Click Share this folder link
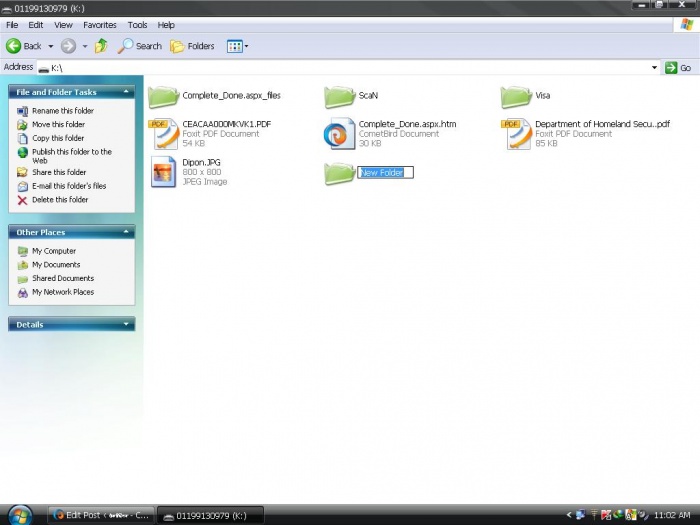This screenshot has width=700, height=525. click(59, 172)
